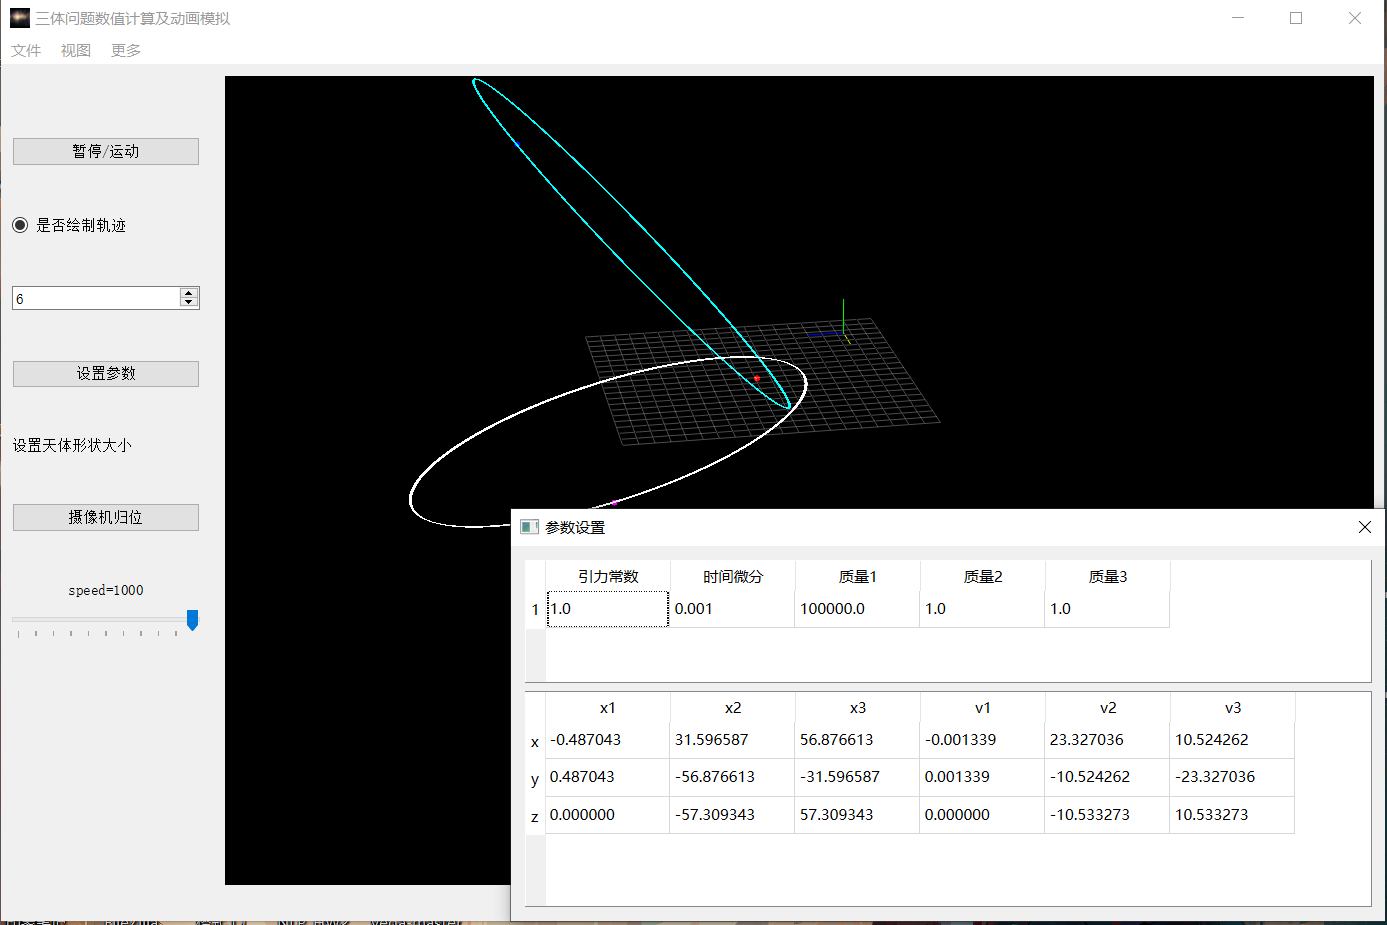The height and width of the screenshot is (925, 1387).
Task: Click the 暂停/运动 pause button
Action: pos(105,151)
